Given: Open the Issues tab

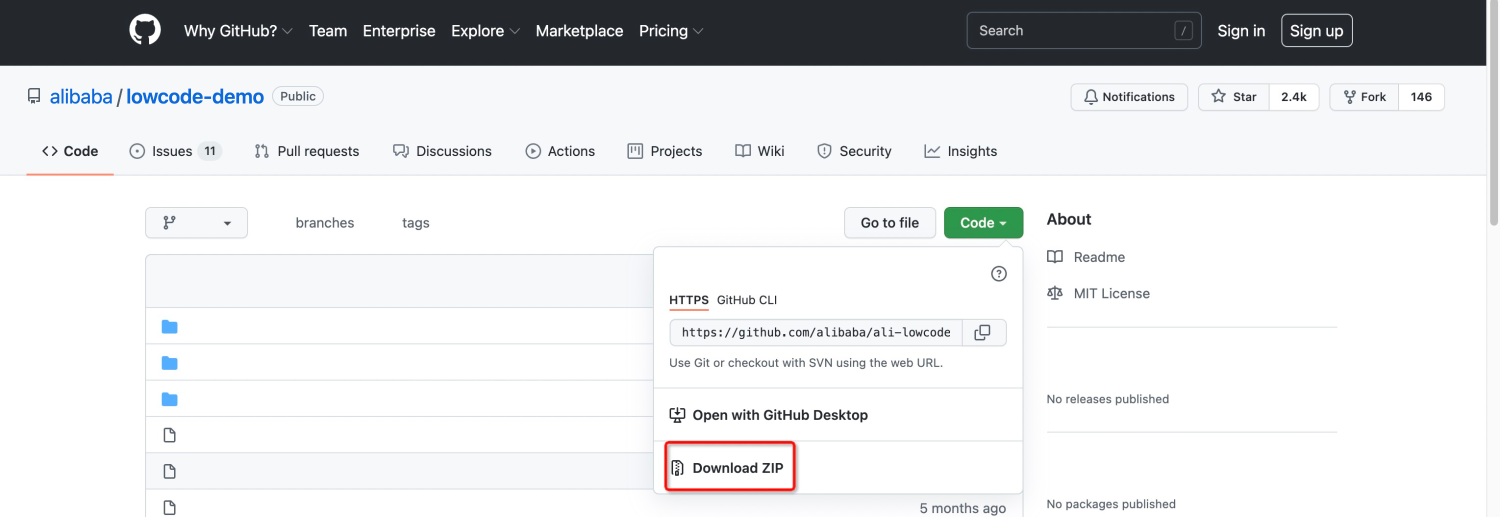Looking at the screenshot, I should point(174,151).
